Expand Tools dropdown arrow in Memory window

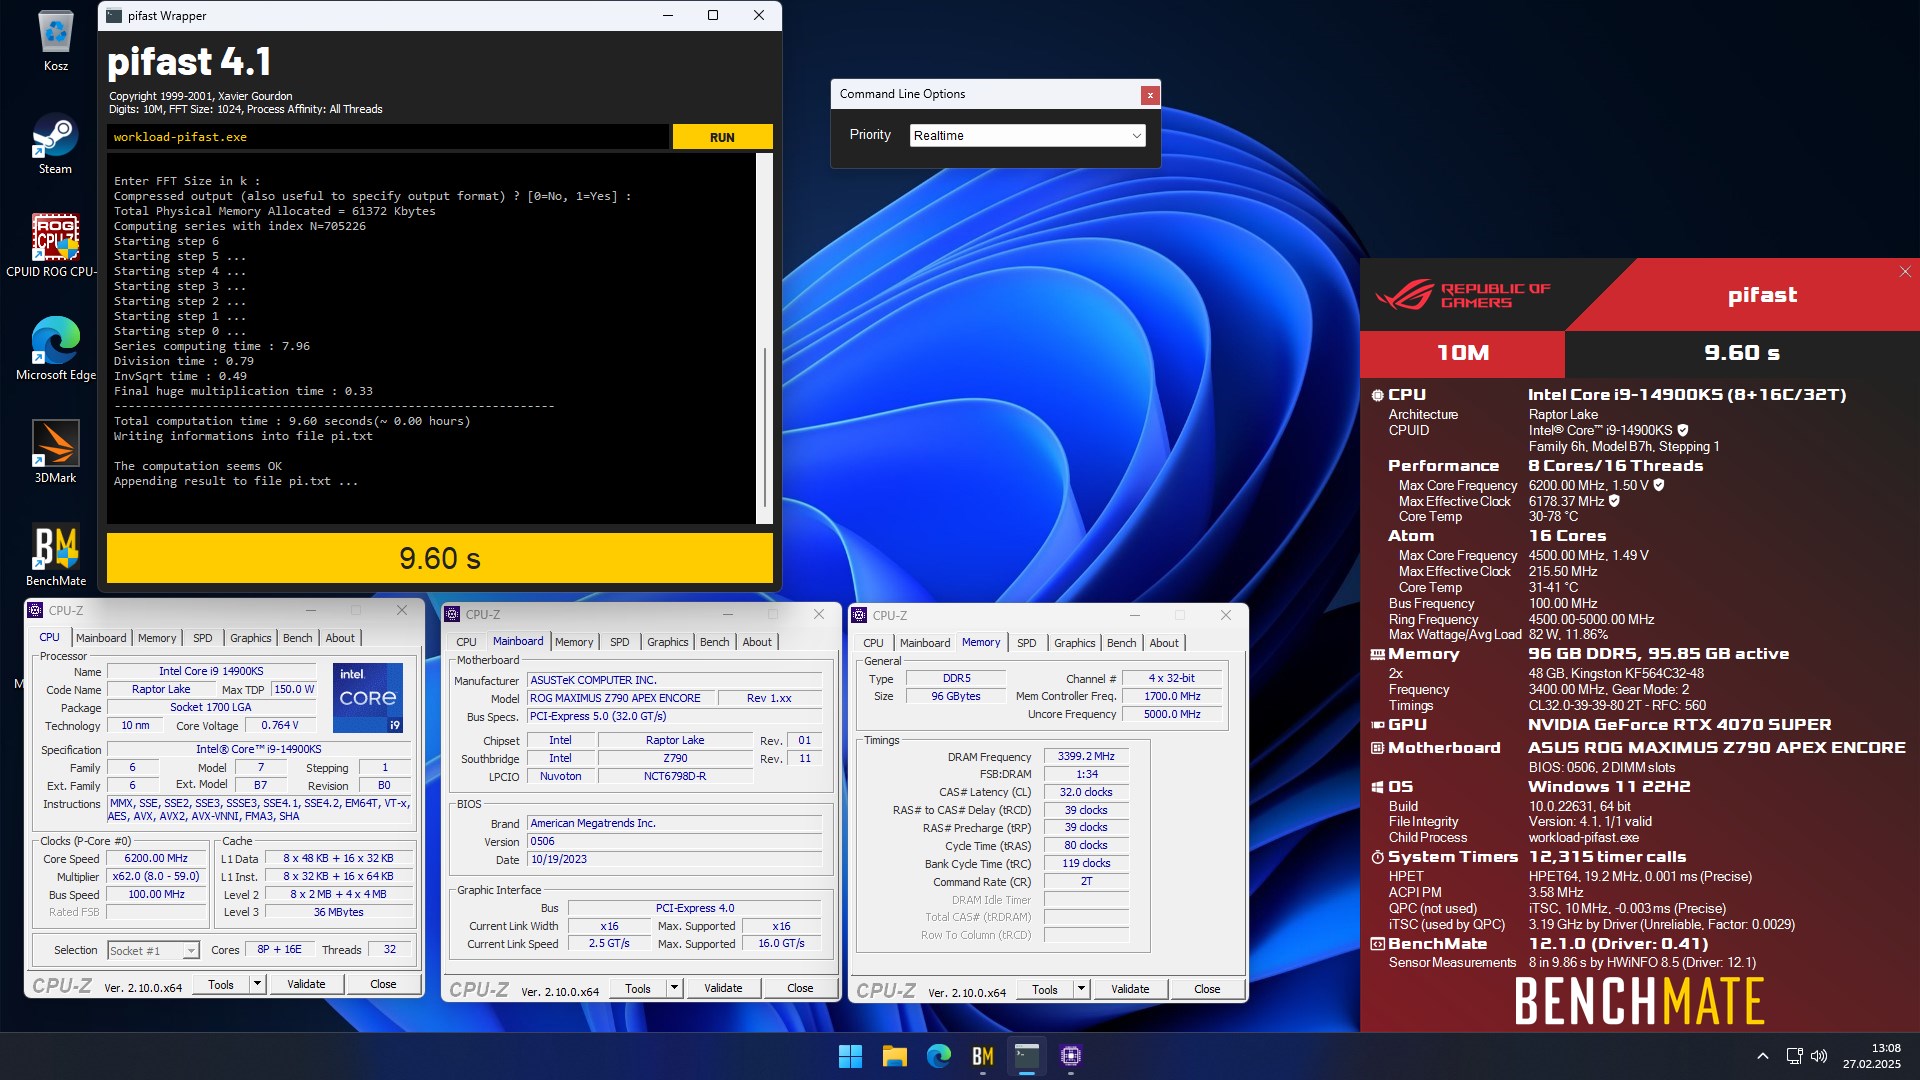click(1081, 990)
